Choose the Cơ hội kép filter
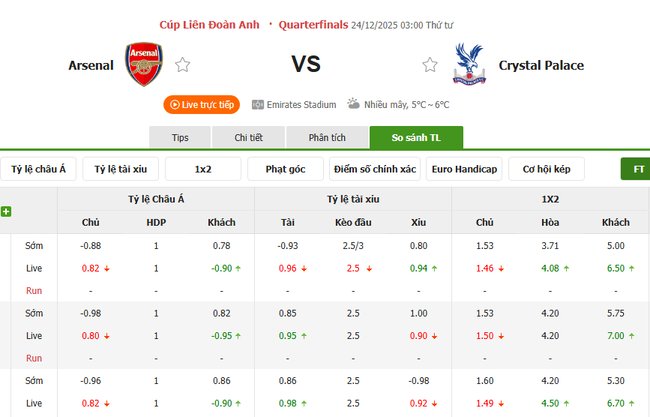650x417 pixels. 546,169
